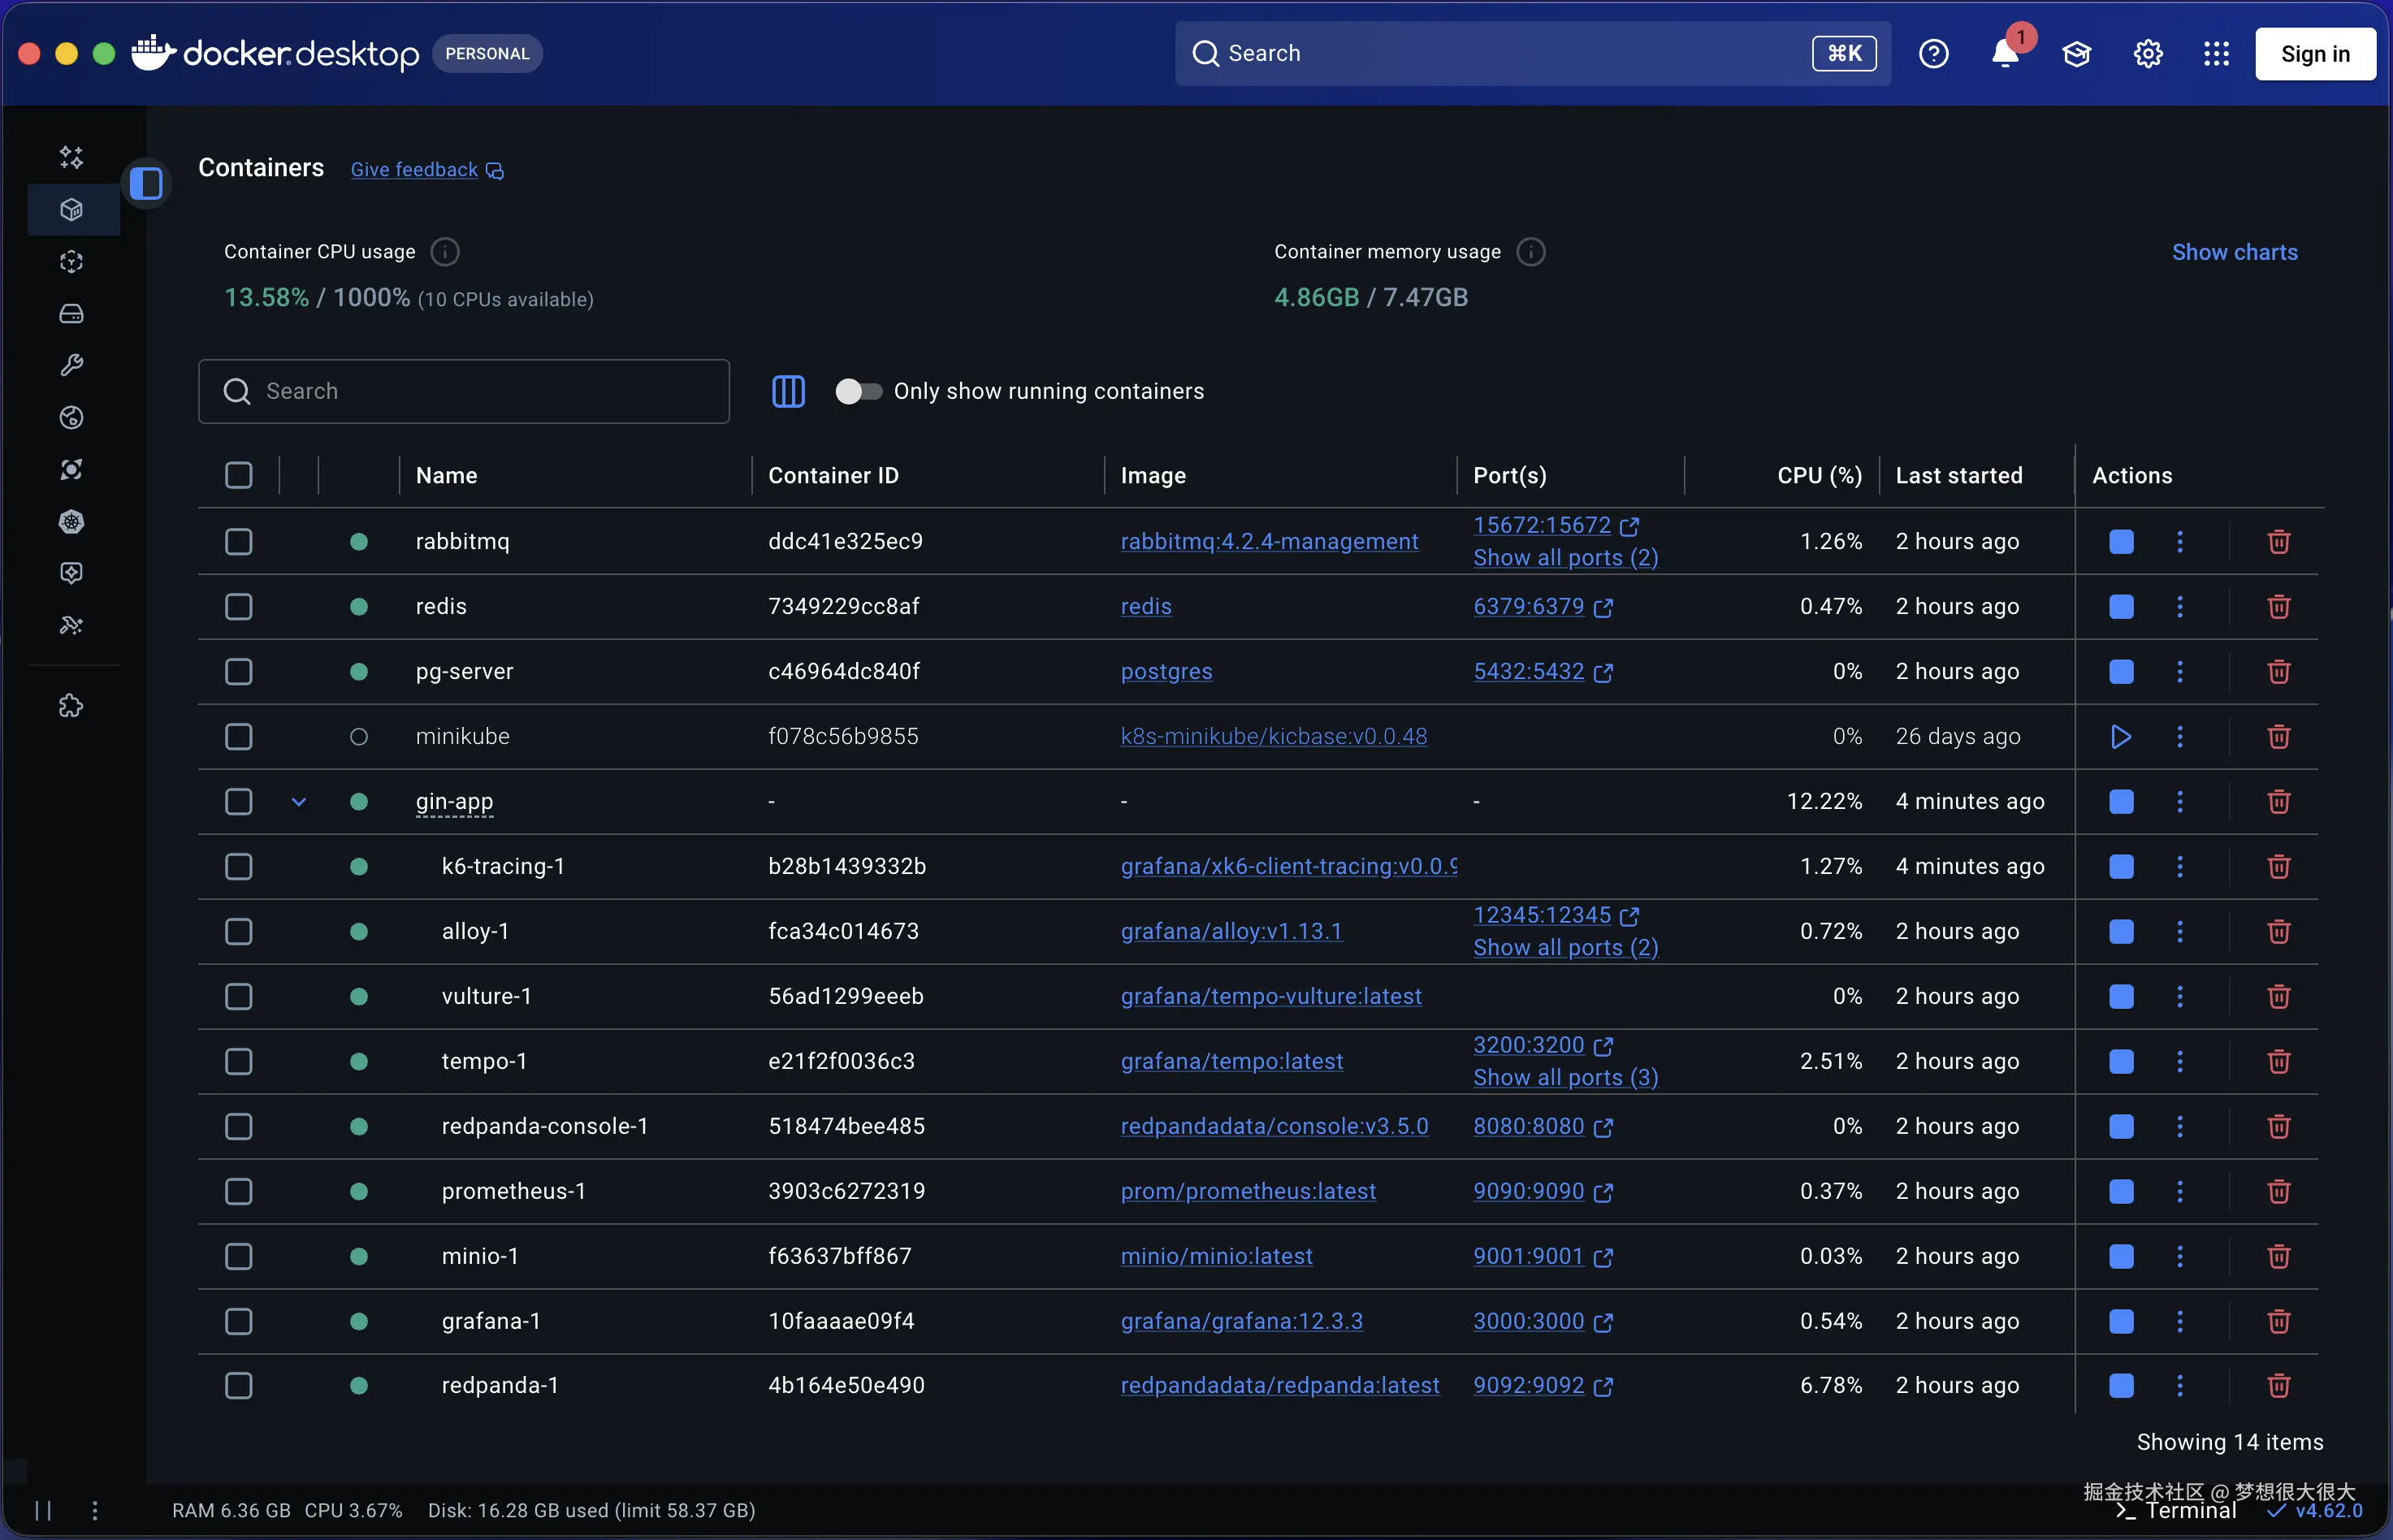
Task: Open the Terminal in status bar
Action: point(2176,1511)
